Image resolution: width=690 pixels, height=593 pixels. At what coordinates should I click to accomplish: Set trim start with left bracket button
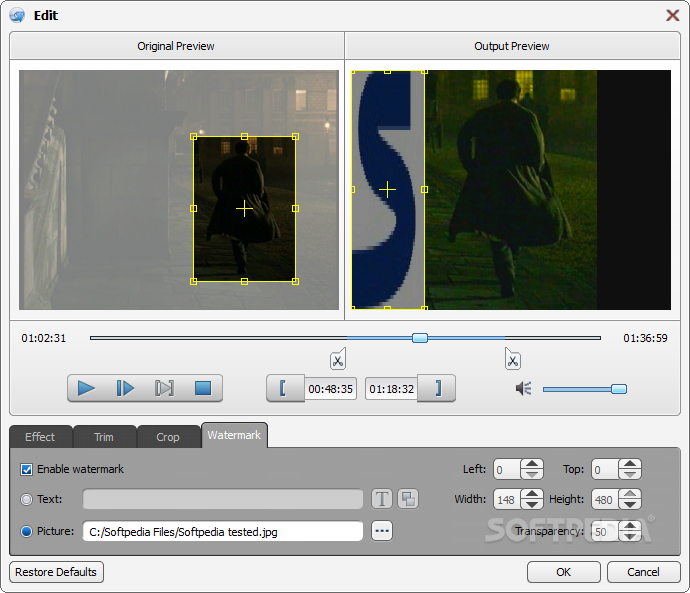[285, 388]
